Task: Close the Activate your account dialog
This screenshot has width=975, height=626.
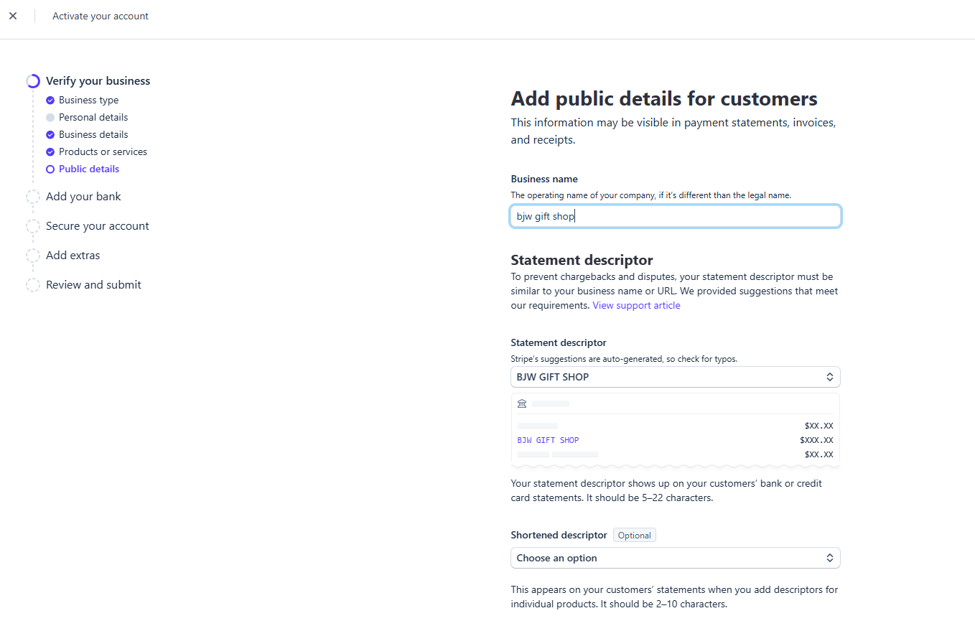Action: (13, 16)
